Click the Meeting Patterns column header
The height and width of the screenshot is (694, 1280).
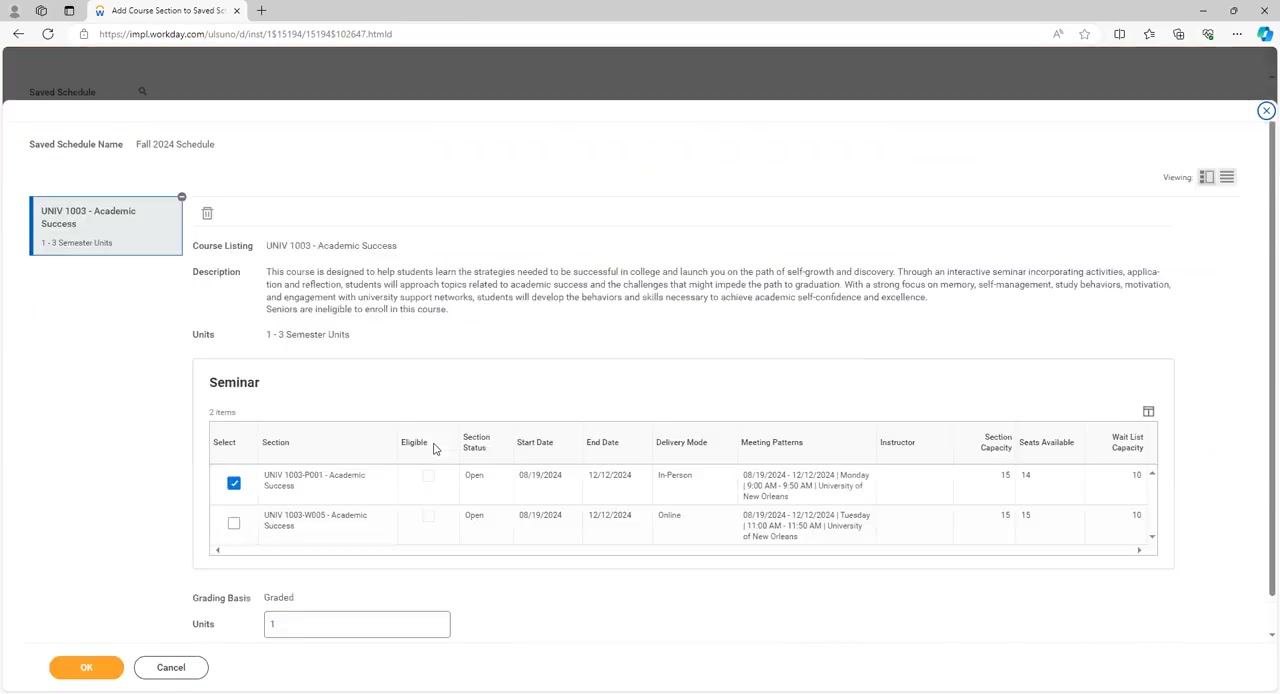(772, 442)
